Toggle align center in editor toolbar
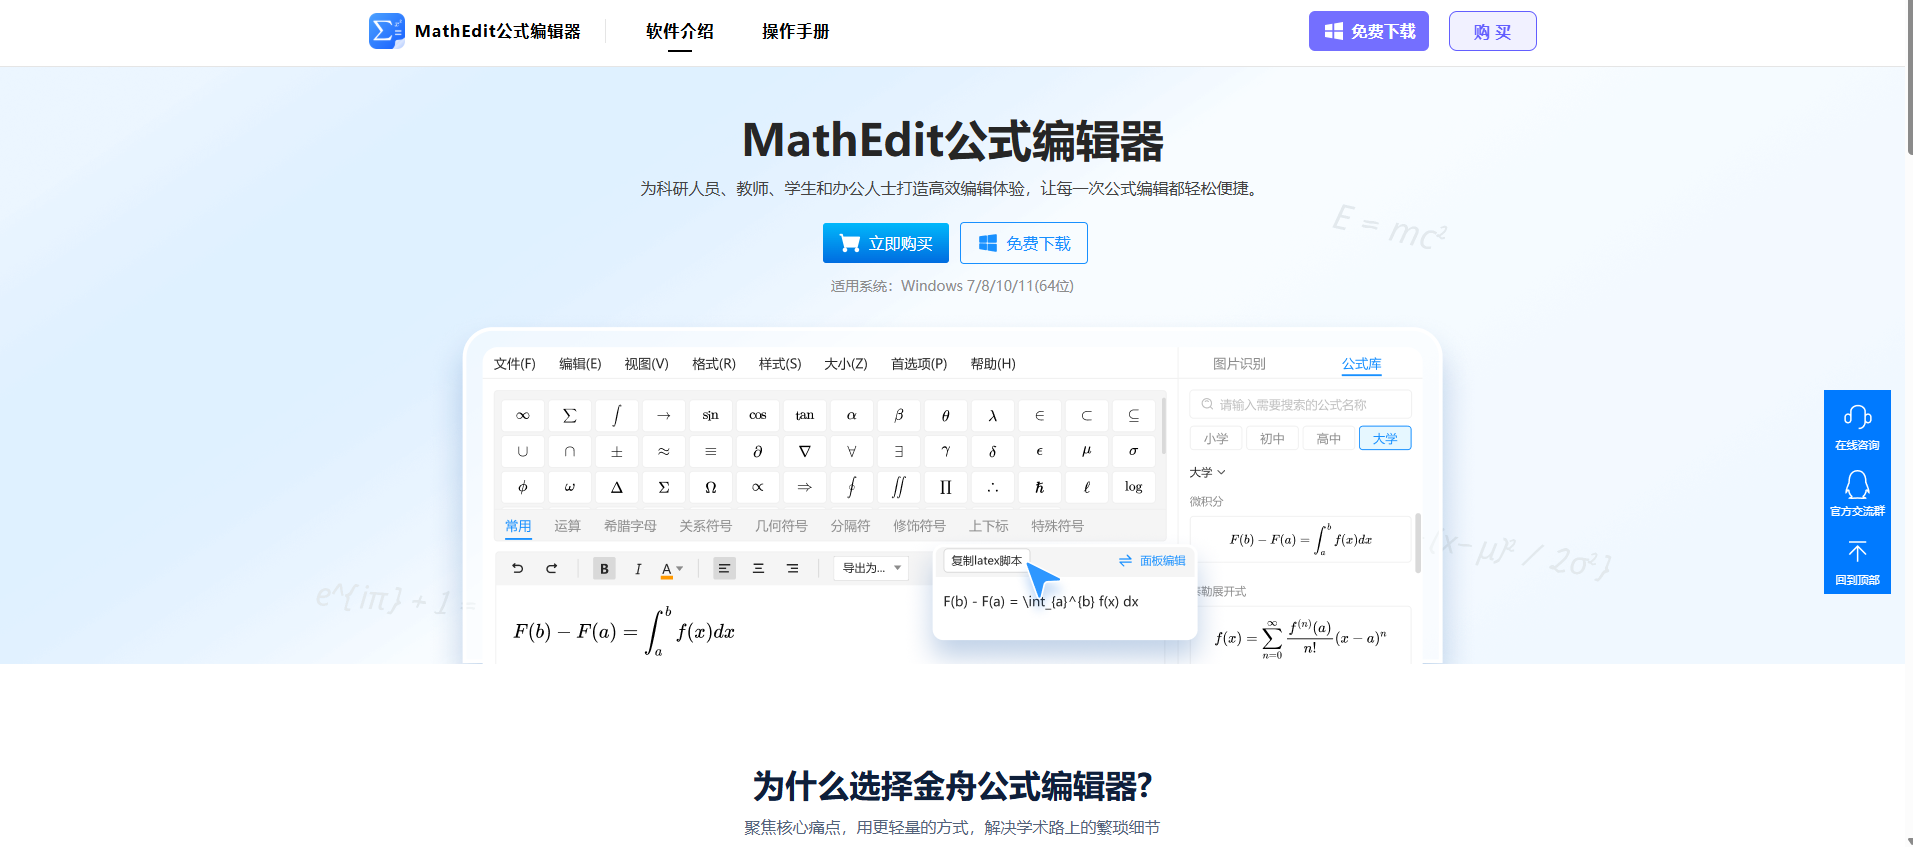Image resolution: width=1913 pixels, height=847 pixels. tap(758, 568)
